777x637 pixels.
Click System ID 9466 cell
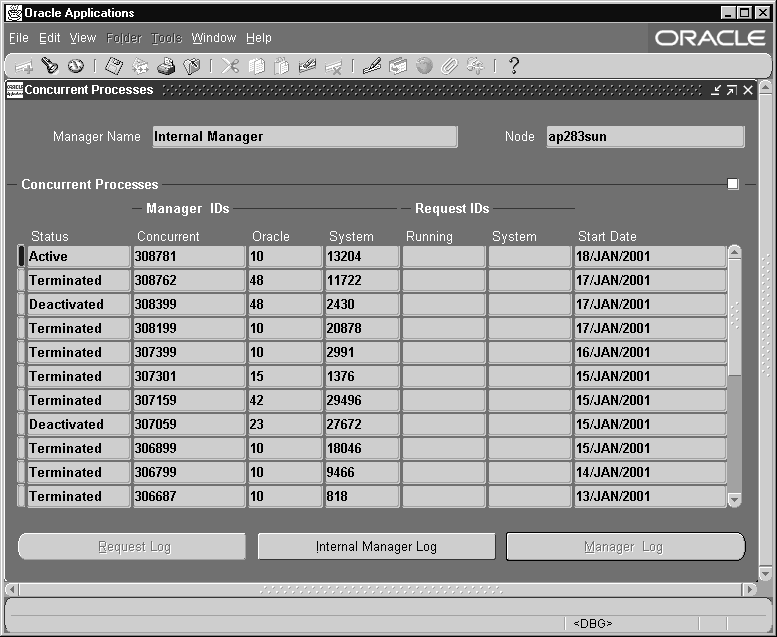point(362,472)
